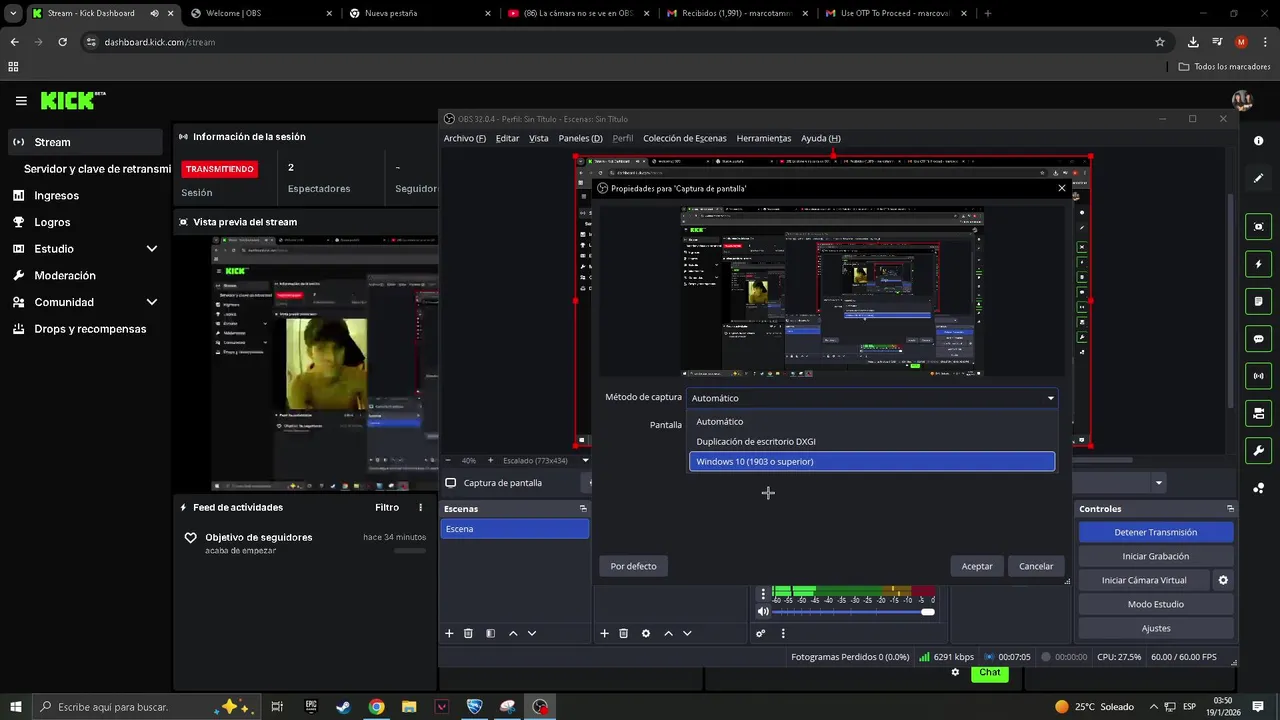The height and width of the screenshot is (720, 1280).
Task: Undock the Escenas panel
Action: coord(583,509)
